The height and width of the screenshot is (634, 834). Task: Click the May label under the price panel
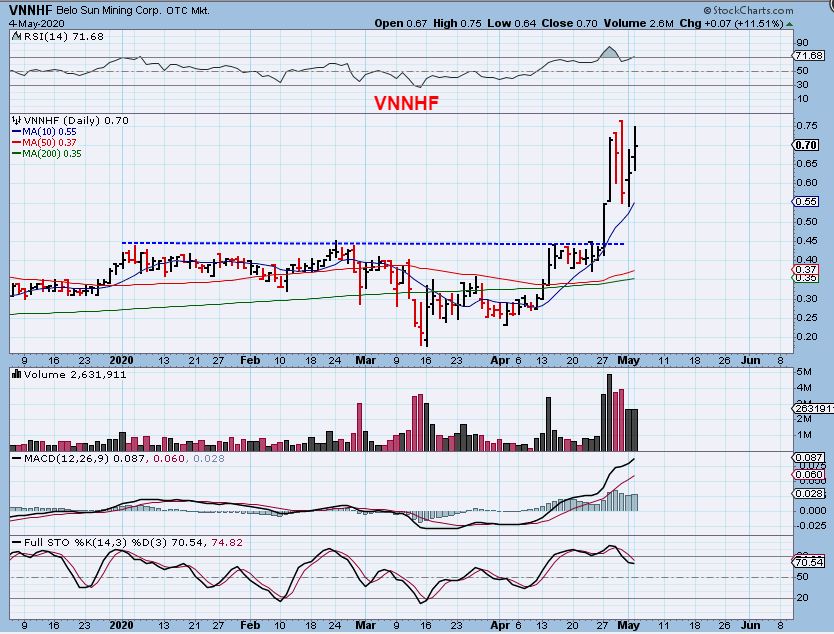point(628,361)
